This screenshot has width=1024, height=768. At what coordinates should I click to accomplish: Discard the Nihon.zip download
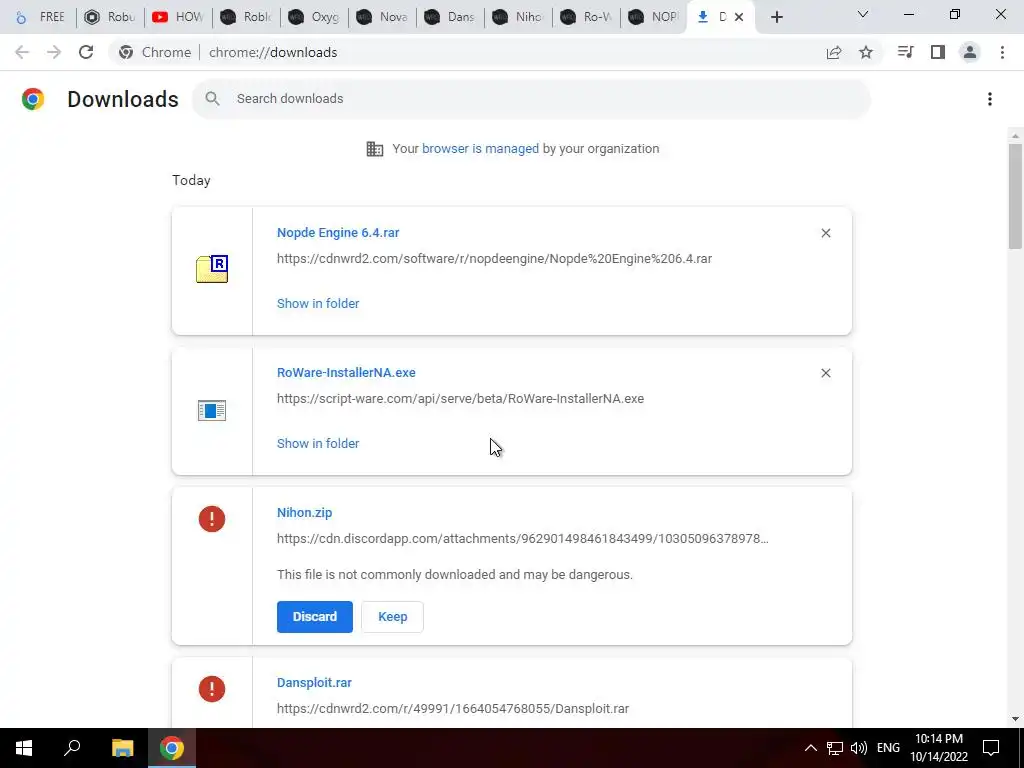[x=315, y=616]
